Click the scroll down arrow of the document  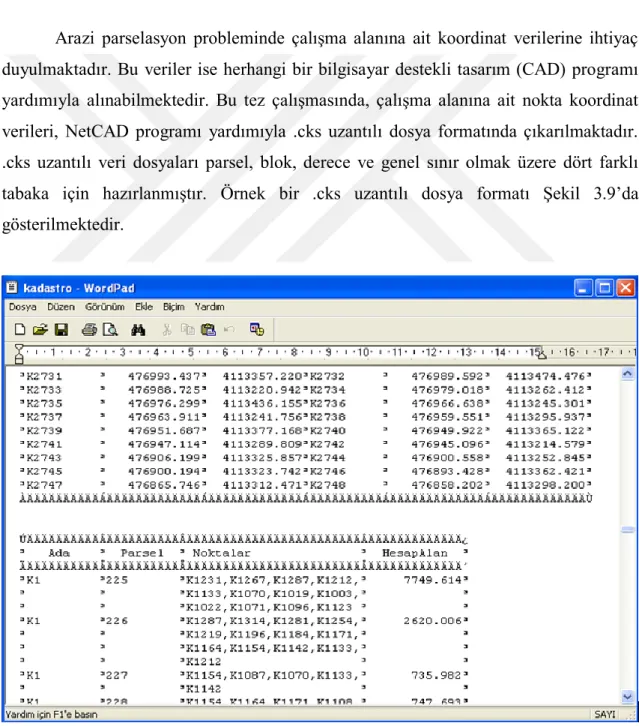(627, 696)
